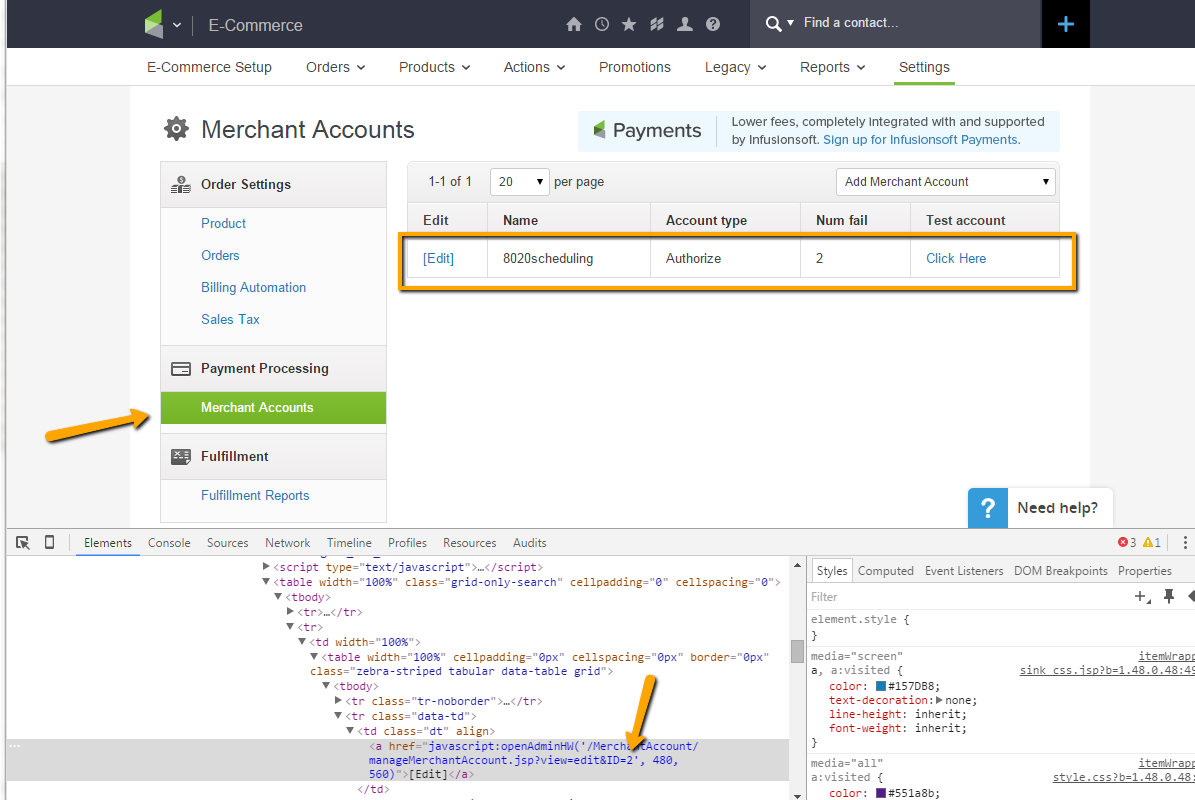Image resolution: width=1195 pixels, height=800 pixels.
Task: Add new style rule with plus icon
Action: pos(1142,597)
